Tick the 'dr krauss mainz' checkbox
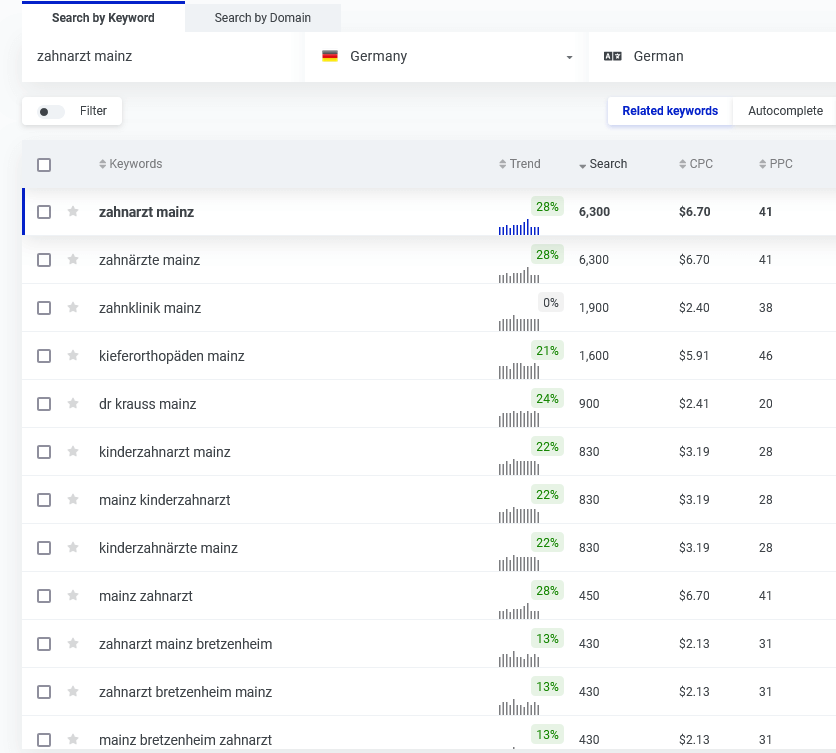The image size is (836, 753). point(44,404)
